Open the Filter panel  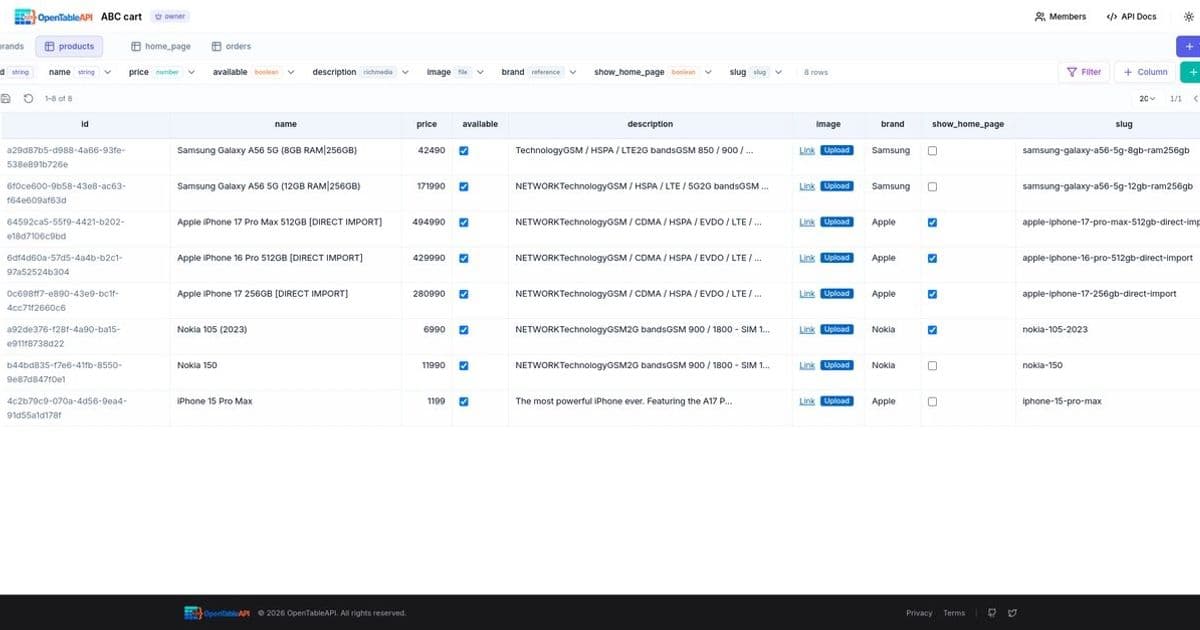1083,71
